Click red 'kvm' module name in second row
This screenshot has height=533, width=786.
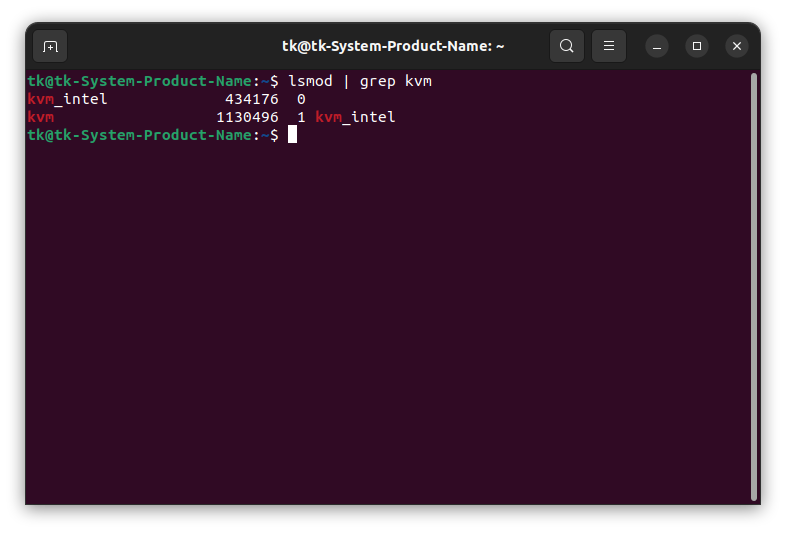tap(40, 117)
